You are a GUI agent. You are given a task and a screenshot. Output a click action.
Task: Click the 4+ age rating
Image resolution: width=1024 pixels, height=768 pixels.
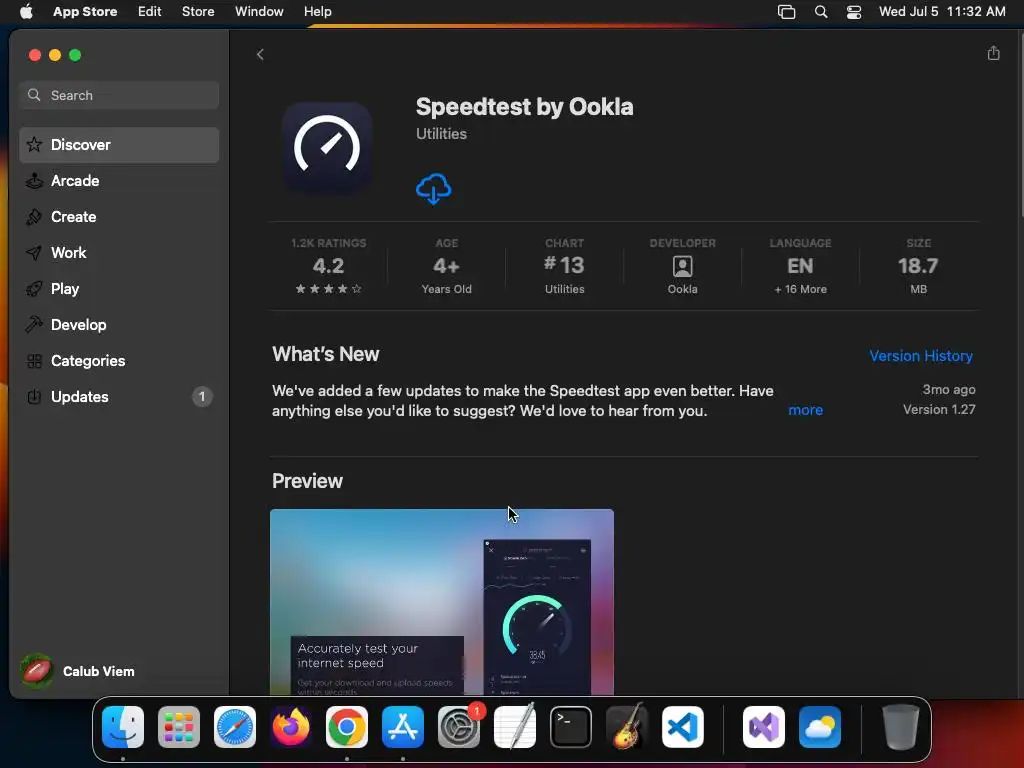pos(447,266)
